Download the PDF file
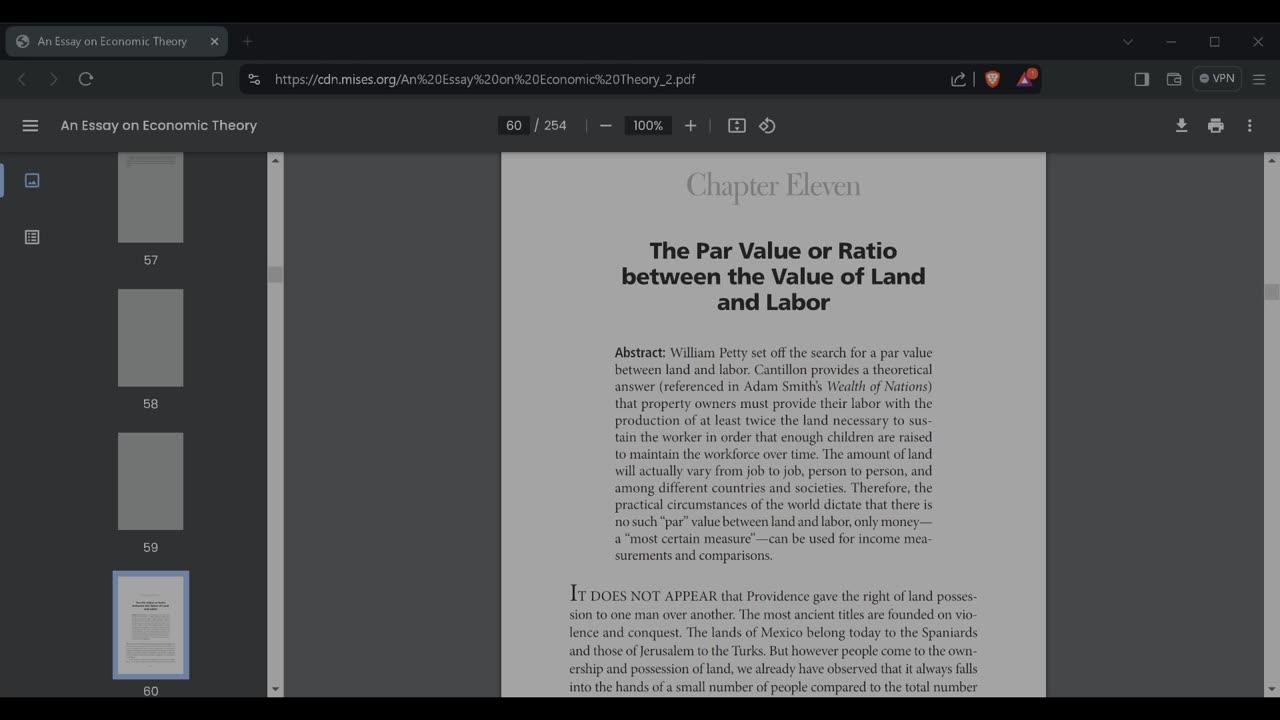 [x=1181, y=126]
